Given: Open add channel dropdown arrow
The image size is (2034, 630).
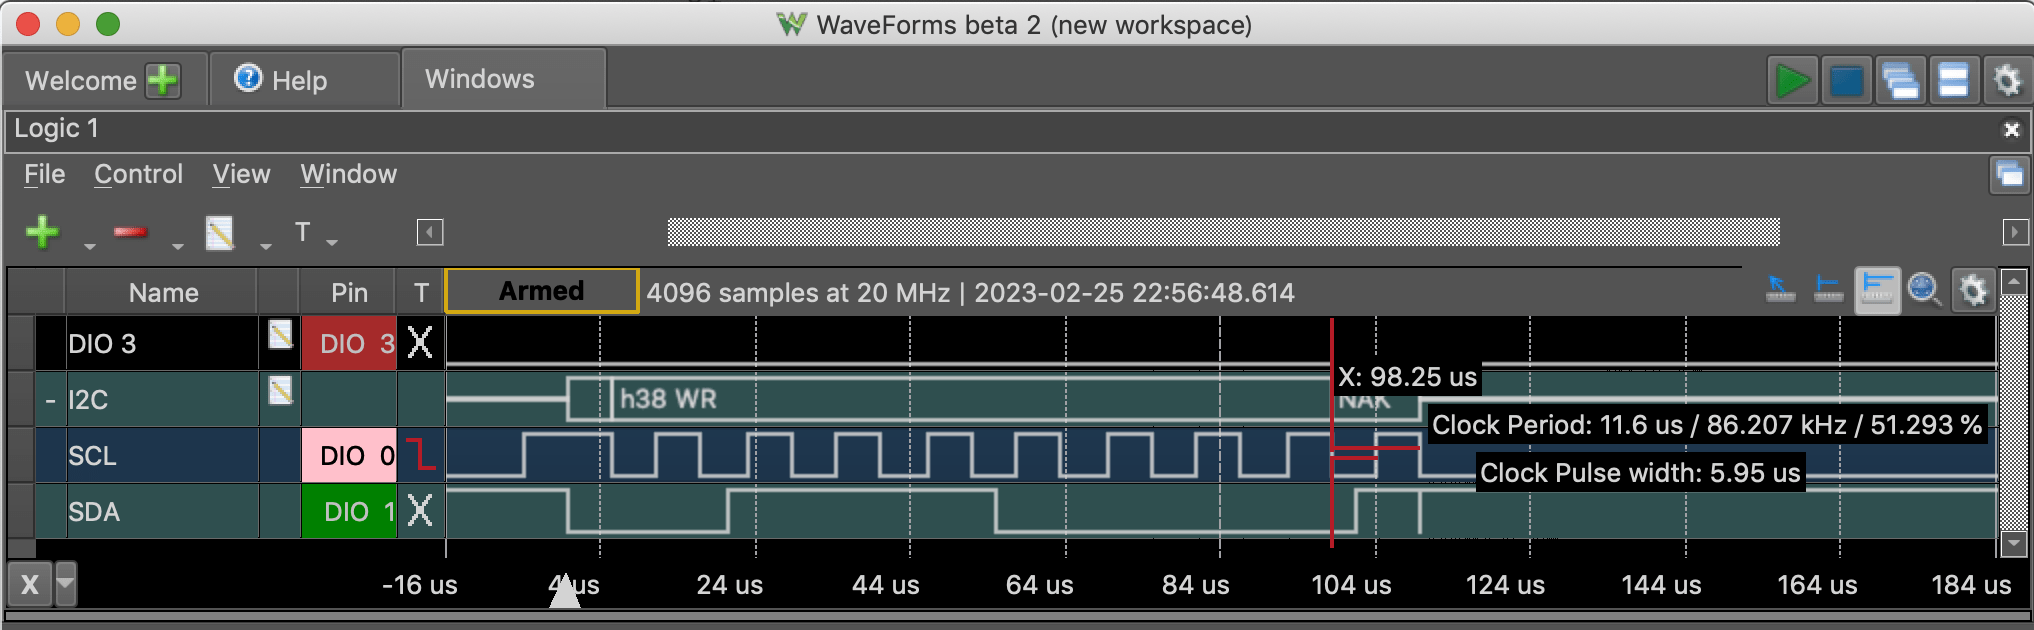Looking at the screenshot, I should (x=89, y=244).
